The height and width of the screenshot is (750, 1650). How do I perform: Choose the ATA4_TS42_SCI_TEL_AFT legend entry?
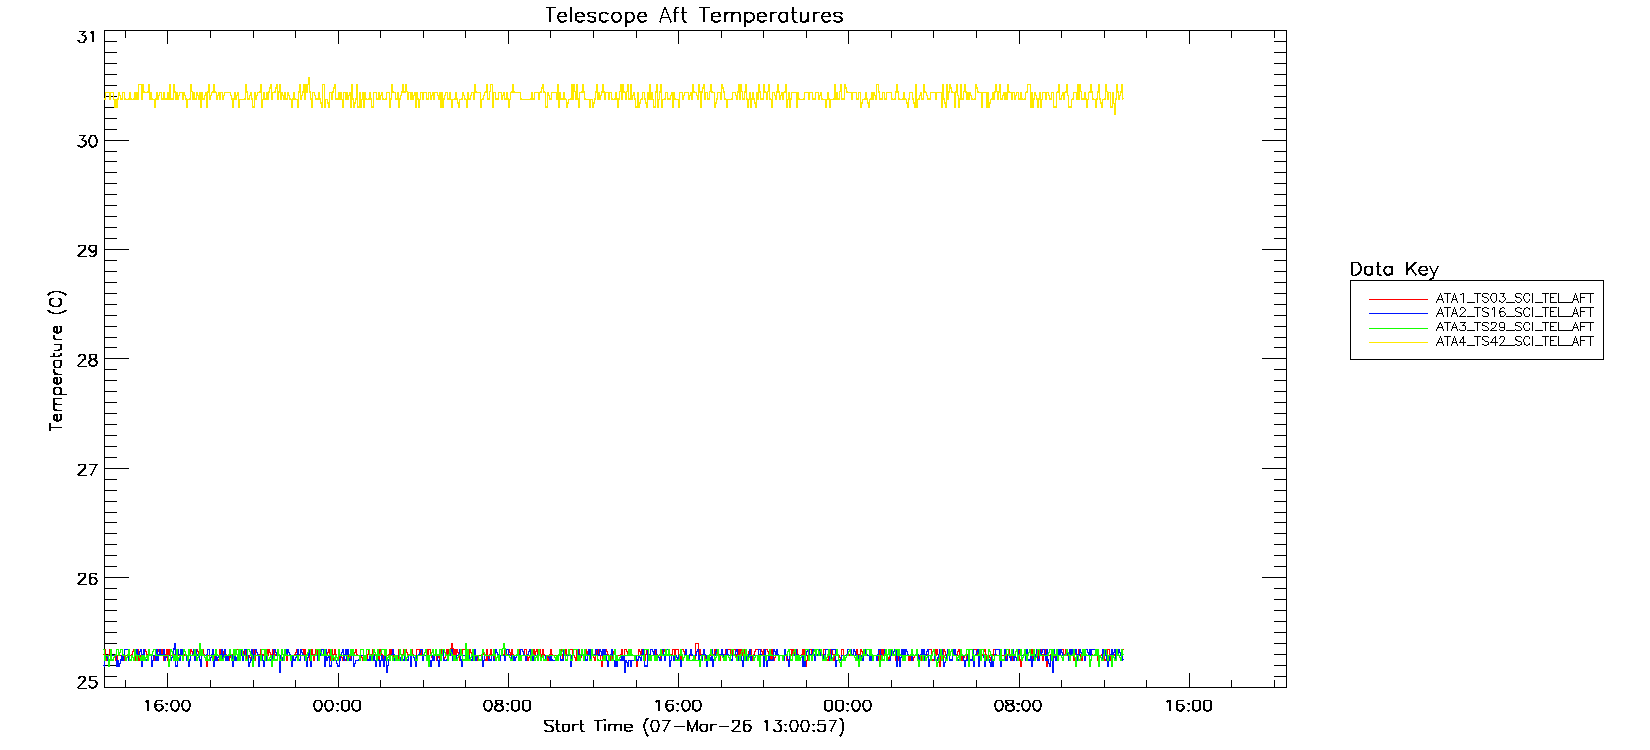1514,342
